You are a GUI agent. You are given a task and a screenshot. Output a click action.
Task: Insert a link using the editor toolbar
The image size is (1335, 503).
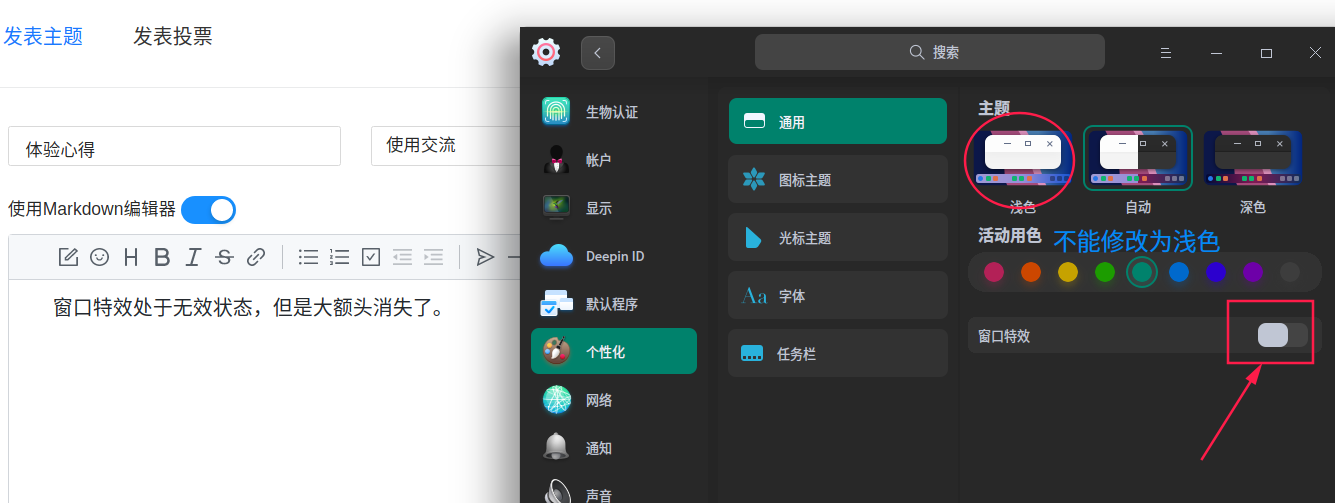pos(256,257)
